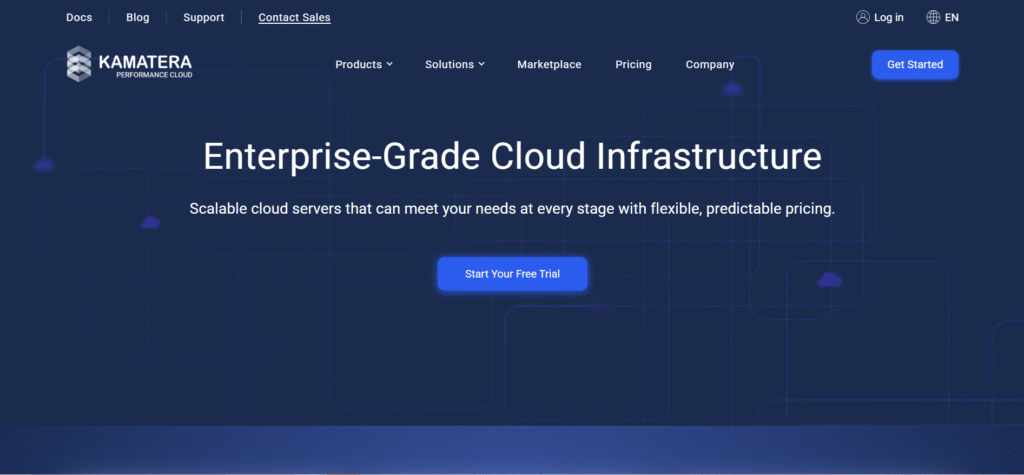Select Company in the navigation bar
The width and height of the screenshot is (1024, 475).
pyautogui.click(x=710, y=64)
